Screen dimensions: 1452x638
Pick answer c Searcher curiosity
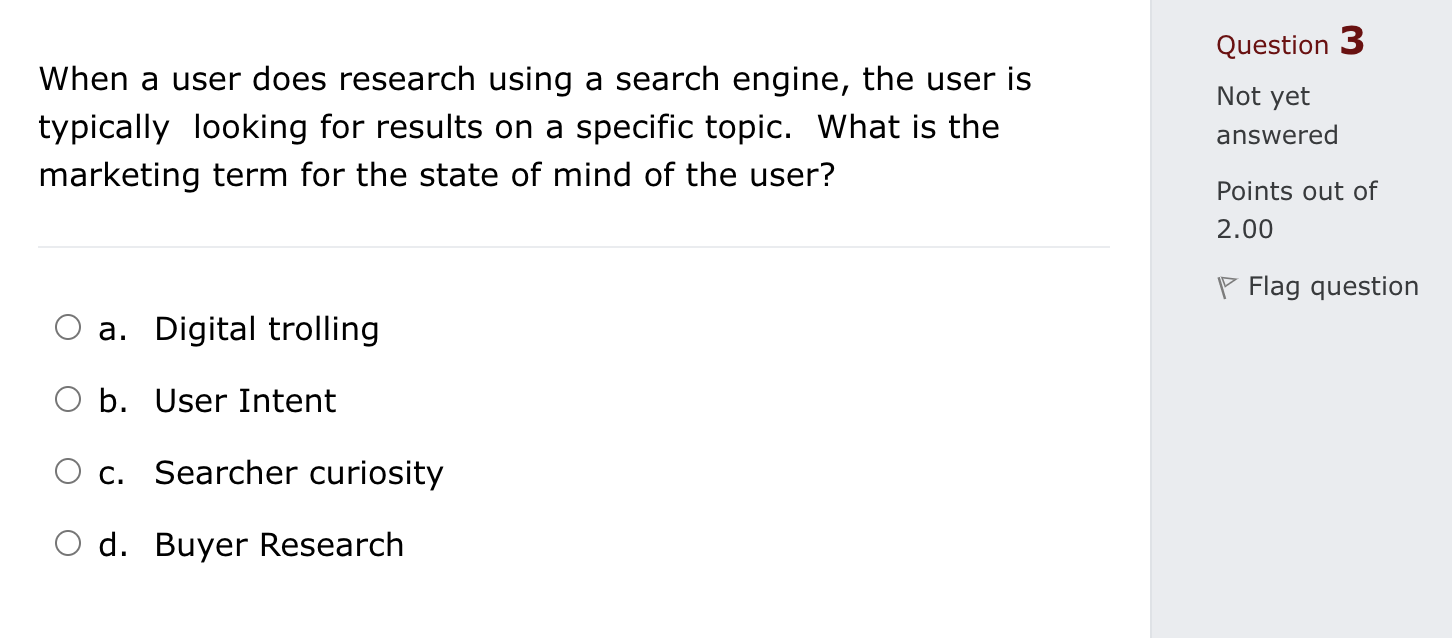click(x=68, y=471)
